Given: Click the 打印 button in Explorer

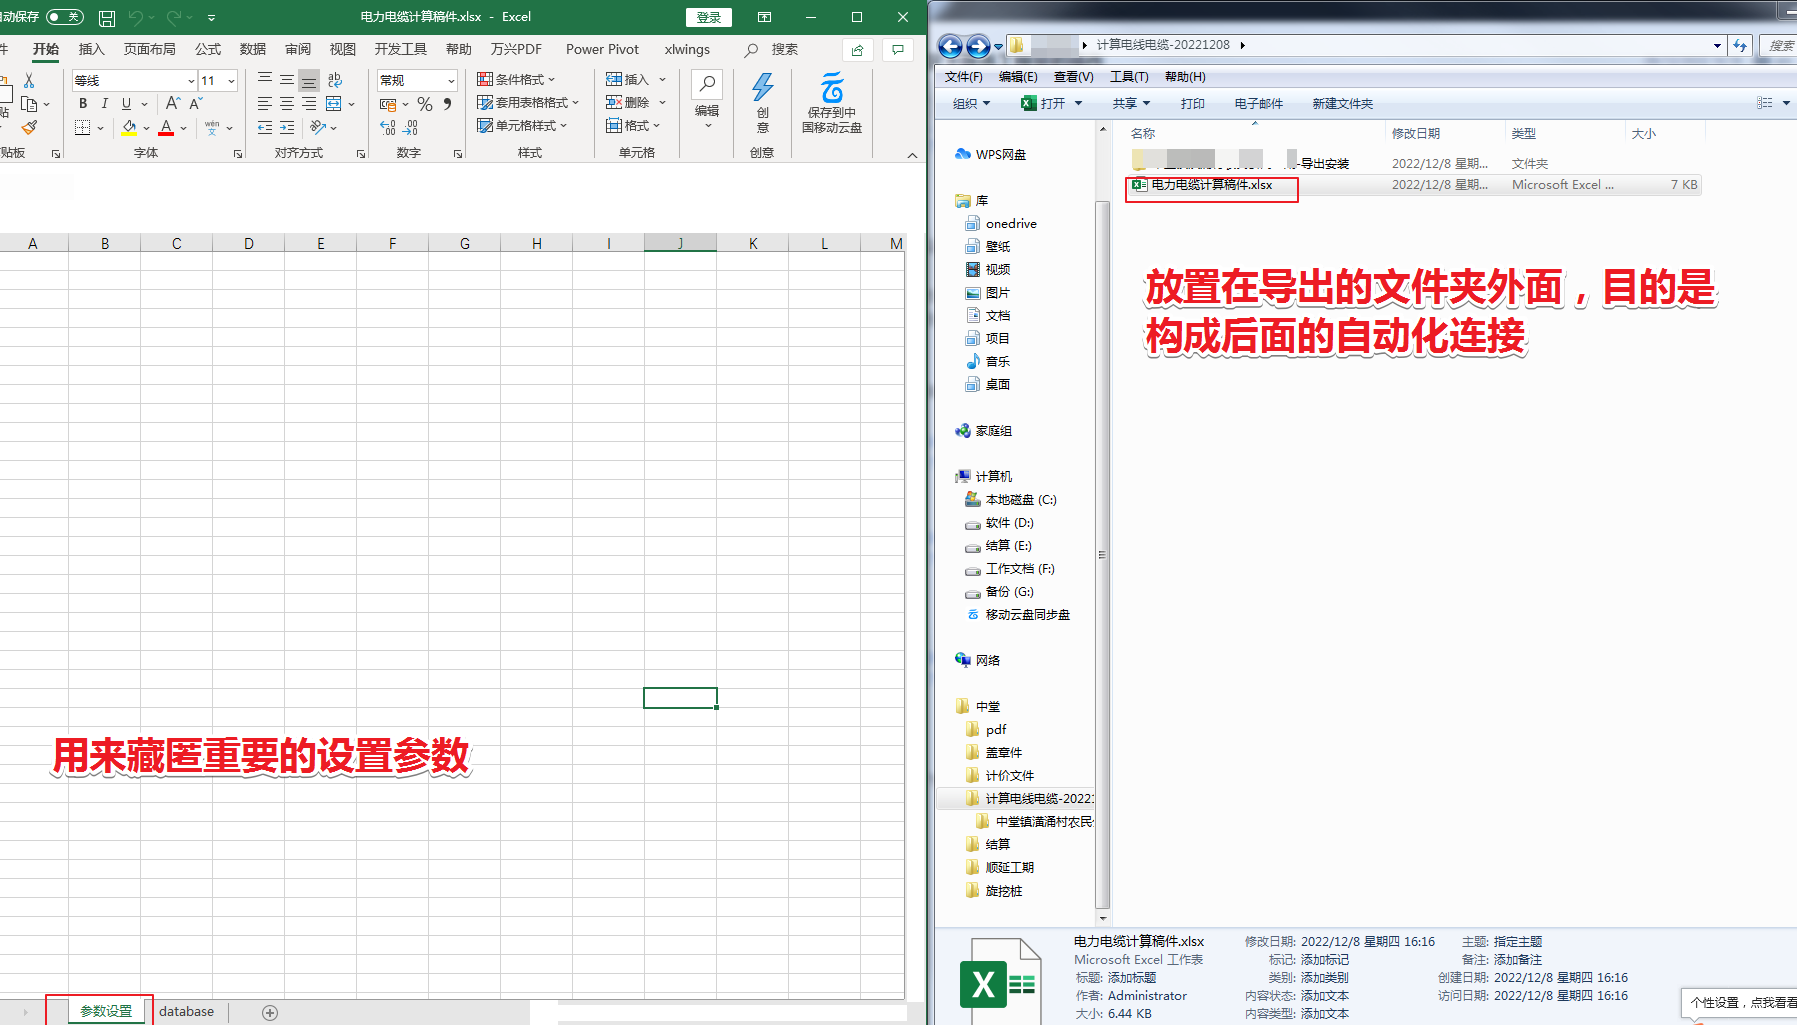Looking at the screenshot, I should coord(1193,103).
